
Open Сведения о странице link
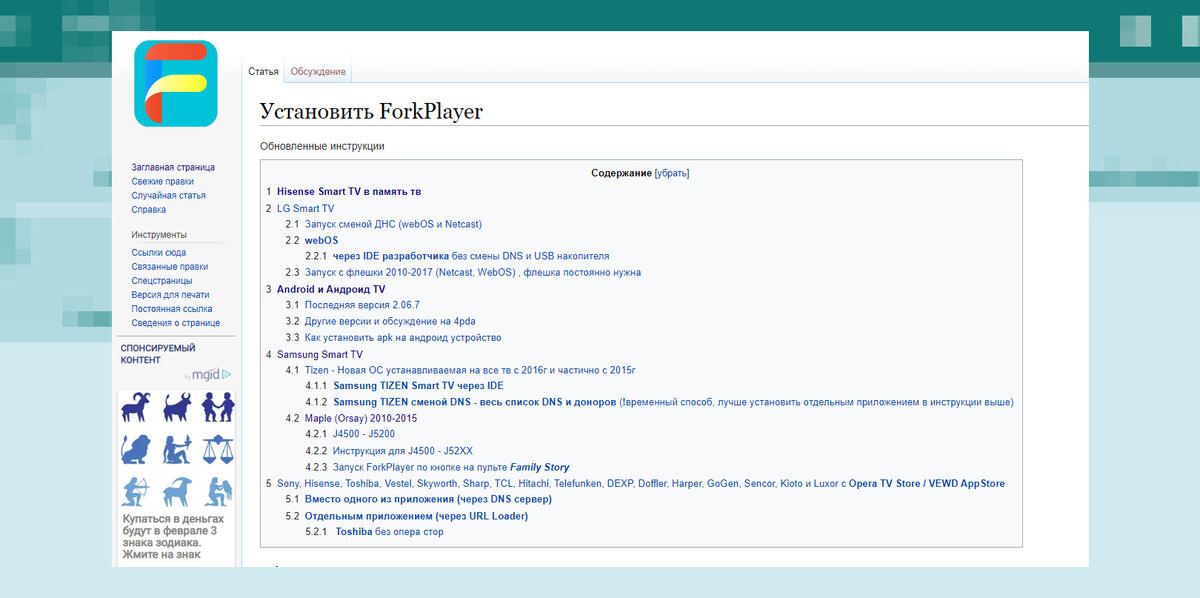coord(175,323)
